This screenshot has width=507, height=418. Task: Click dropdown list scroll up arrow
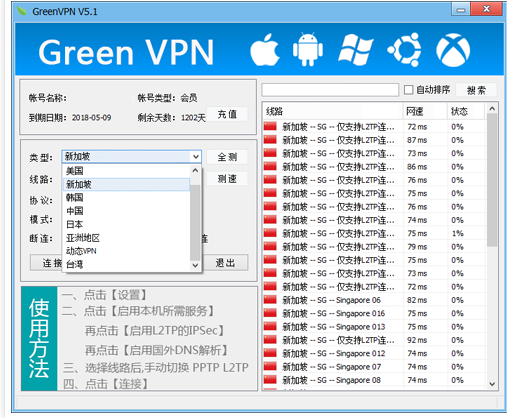[195, 171]
